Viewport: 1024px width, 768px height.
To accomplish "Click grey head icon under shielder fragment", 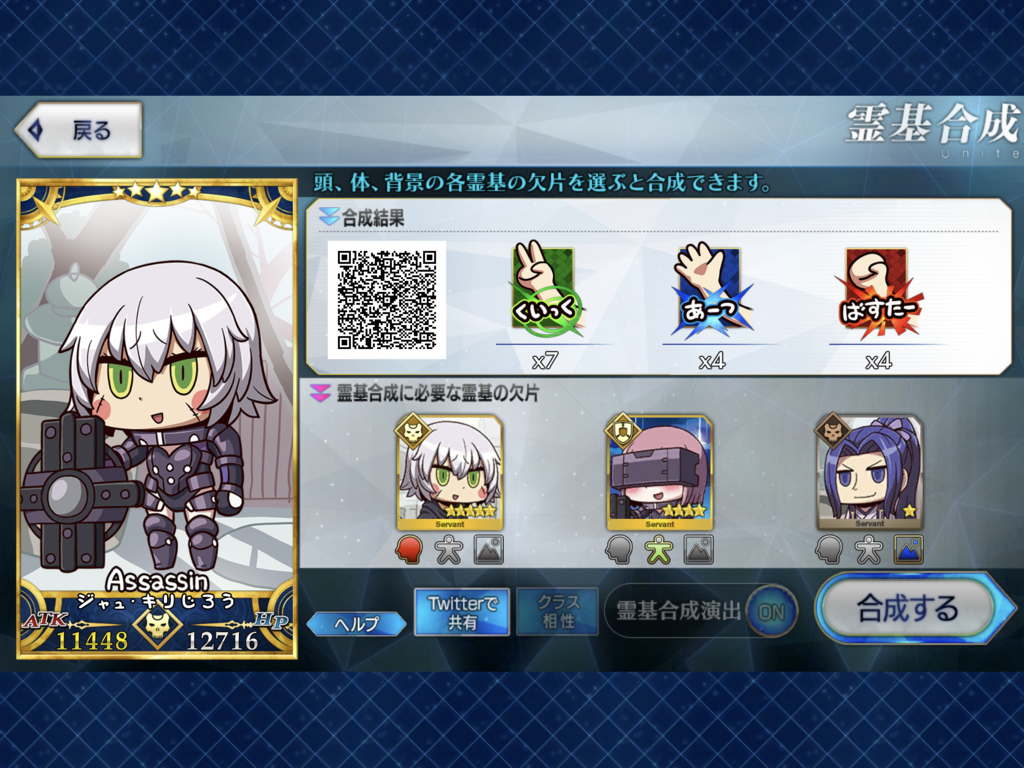I will coord(619,550).
